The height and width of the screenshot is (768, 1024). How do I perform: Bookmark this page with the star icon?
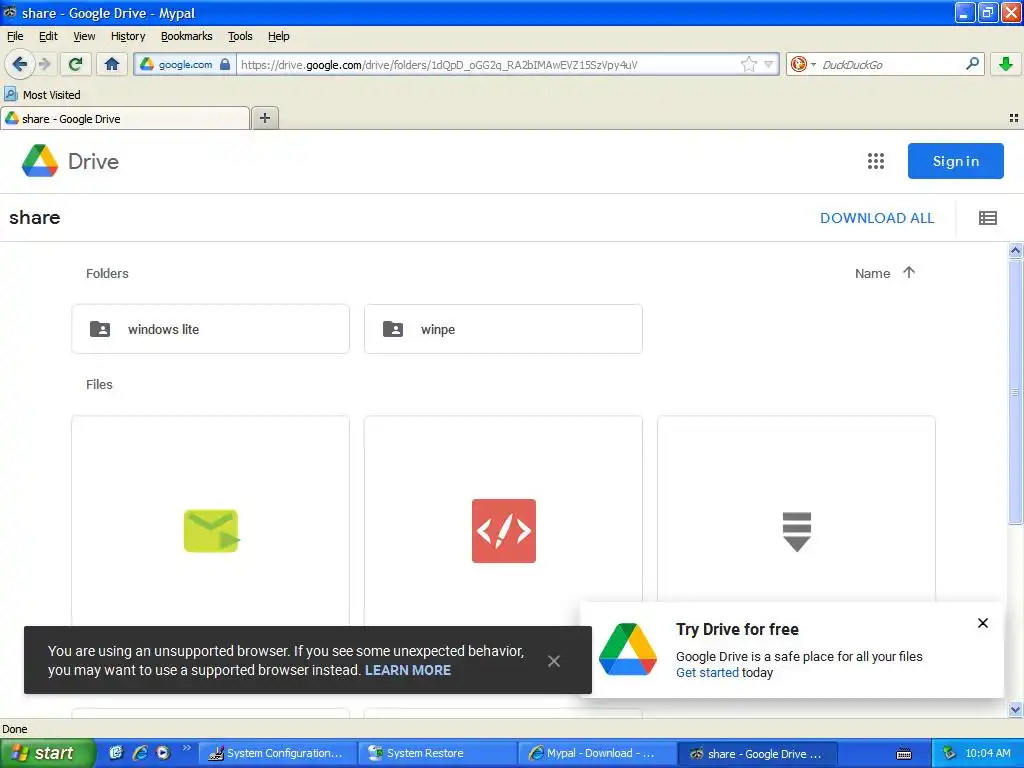(x=748, y=64)
